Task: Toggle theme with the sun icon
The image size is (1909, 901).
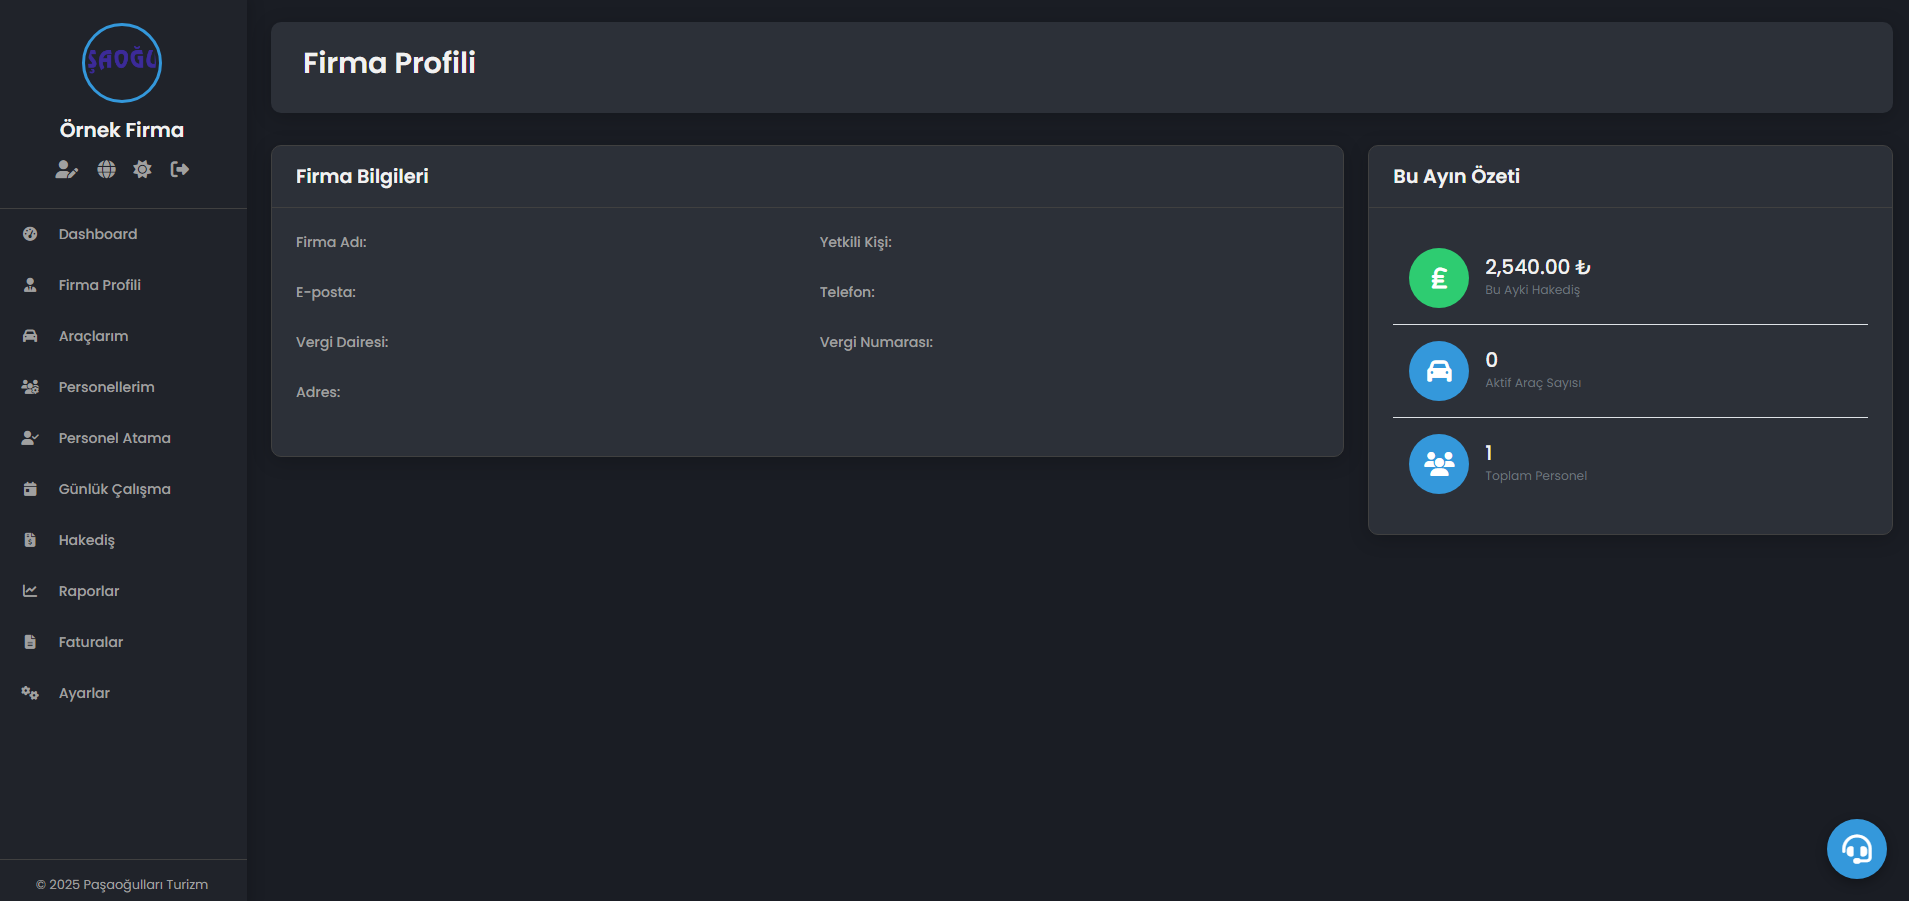Action: [x=143, y=170]
